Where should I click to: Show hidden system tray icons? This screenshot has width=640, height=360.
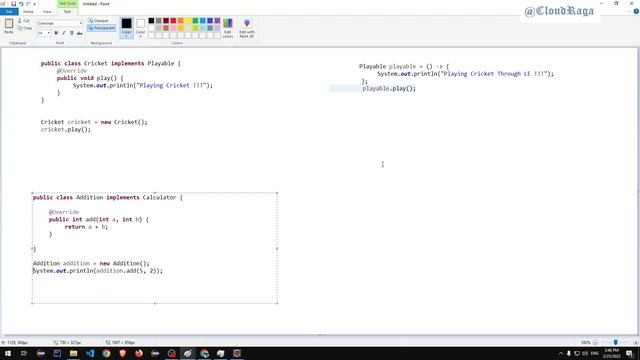tap(560, 353)
